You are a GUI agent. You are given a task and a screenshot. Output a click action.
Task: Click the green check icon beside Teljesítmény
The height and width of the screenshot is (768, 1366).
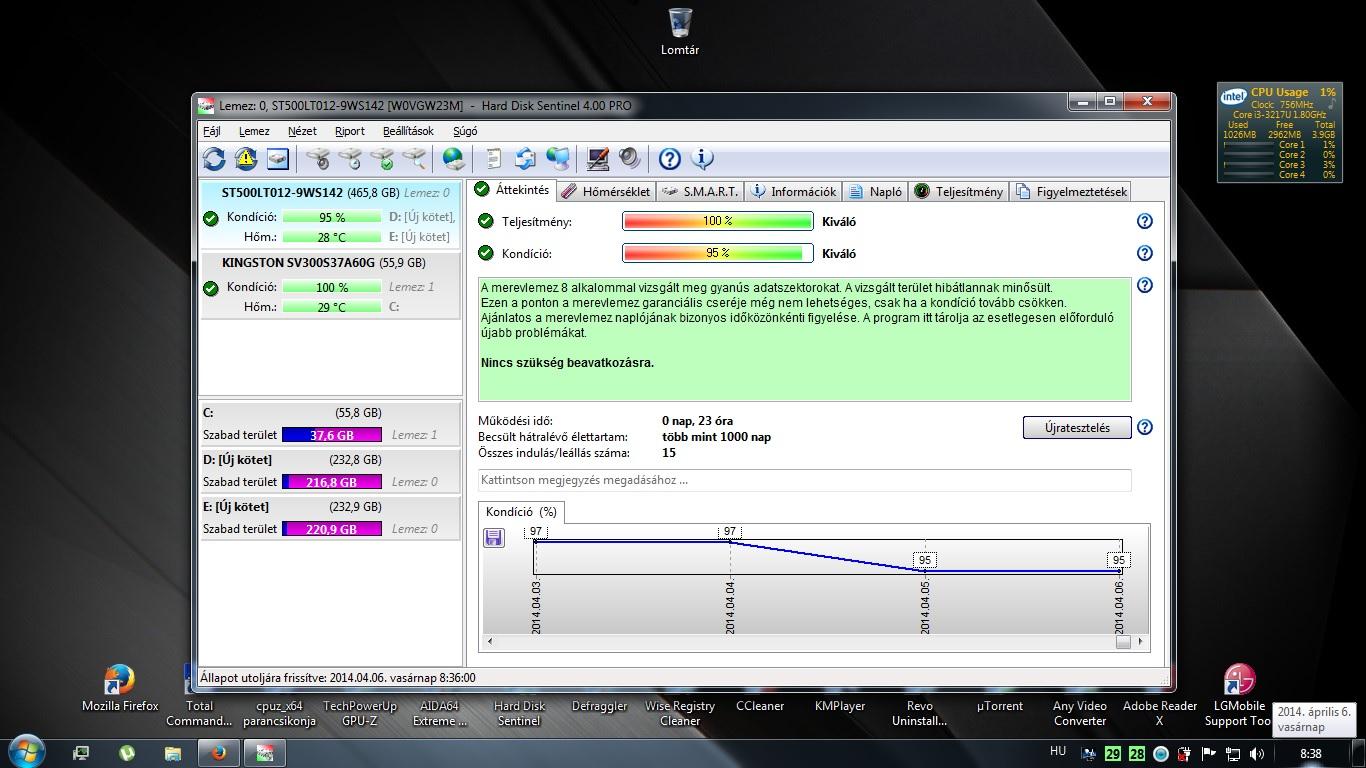[485, 221]
